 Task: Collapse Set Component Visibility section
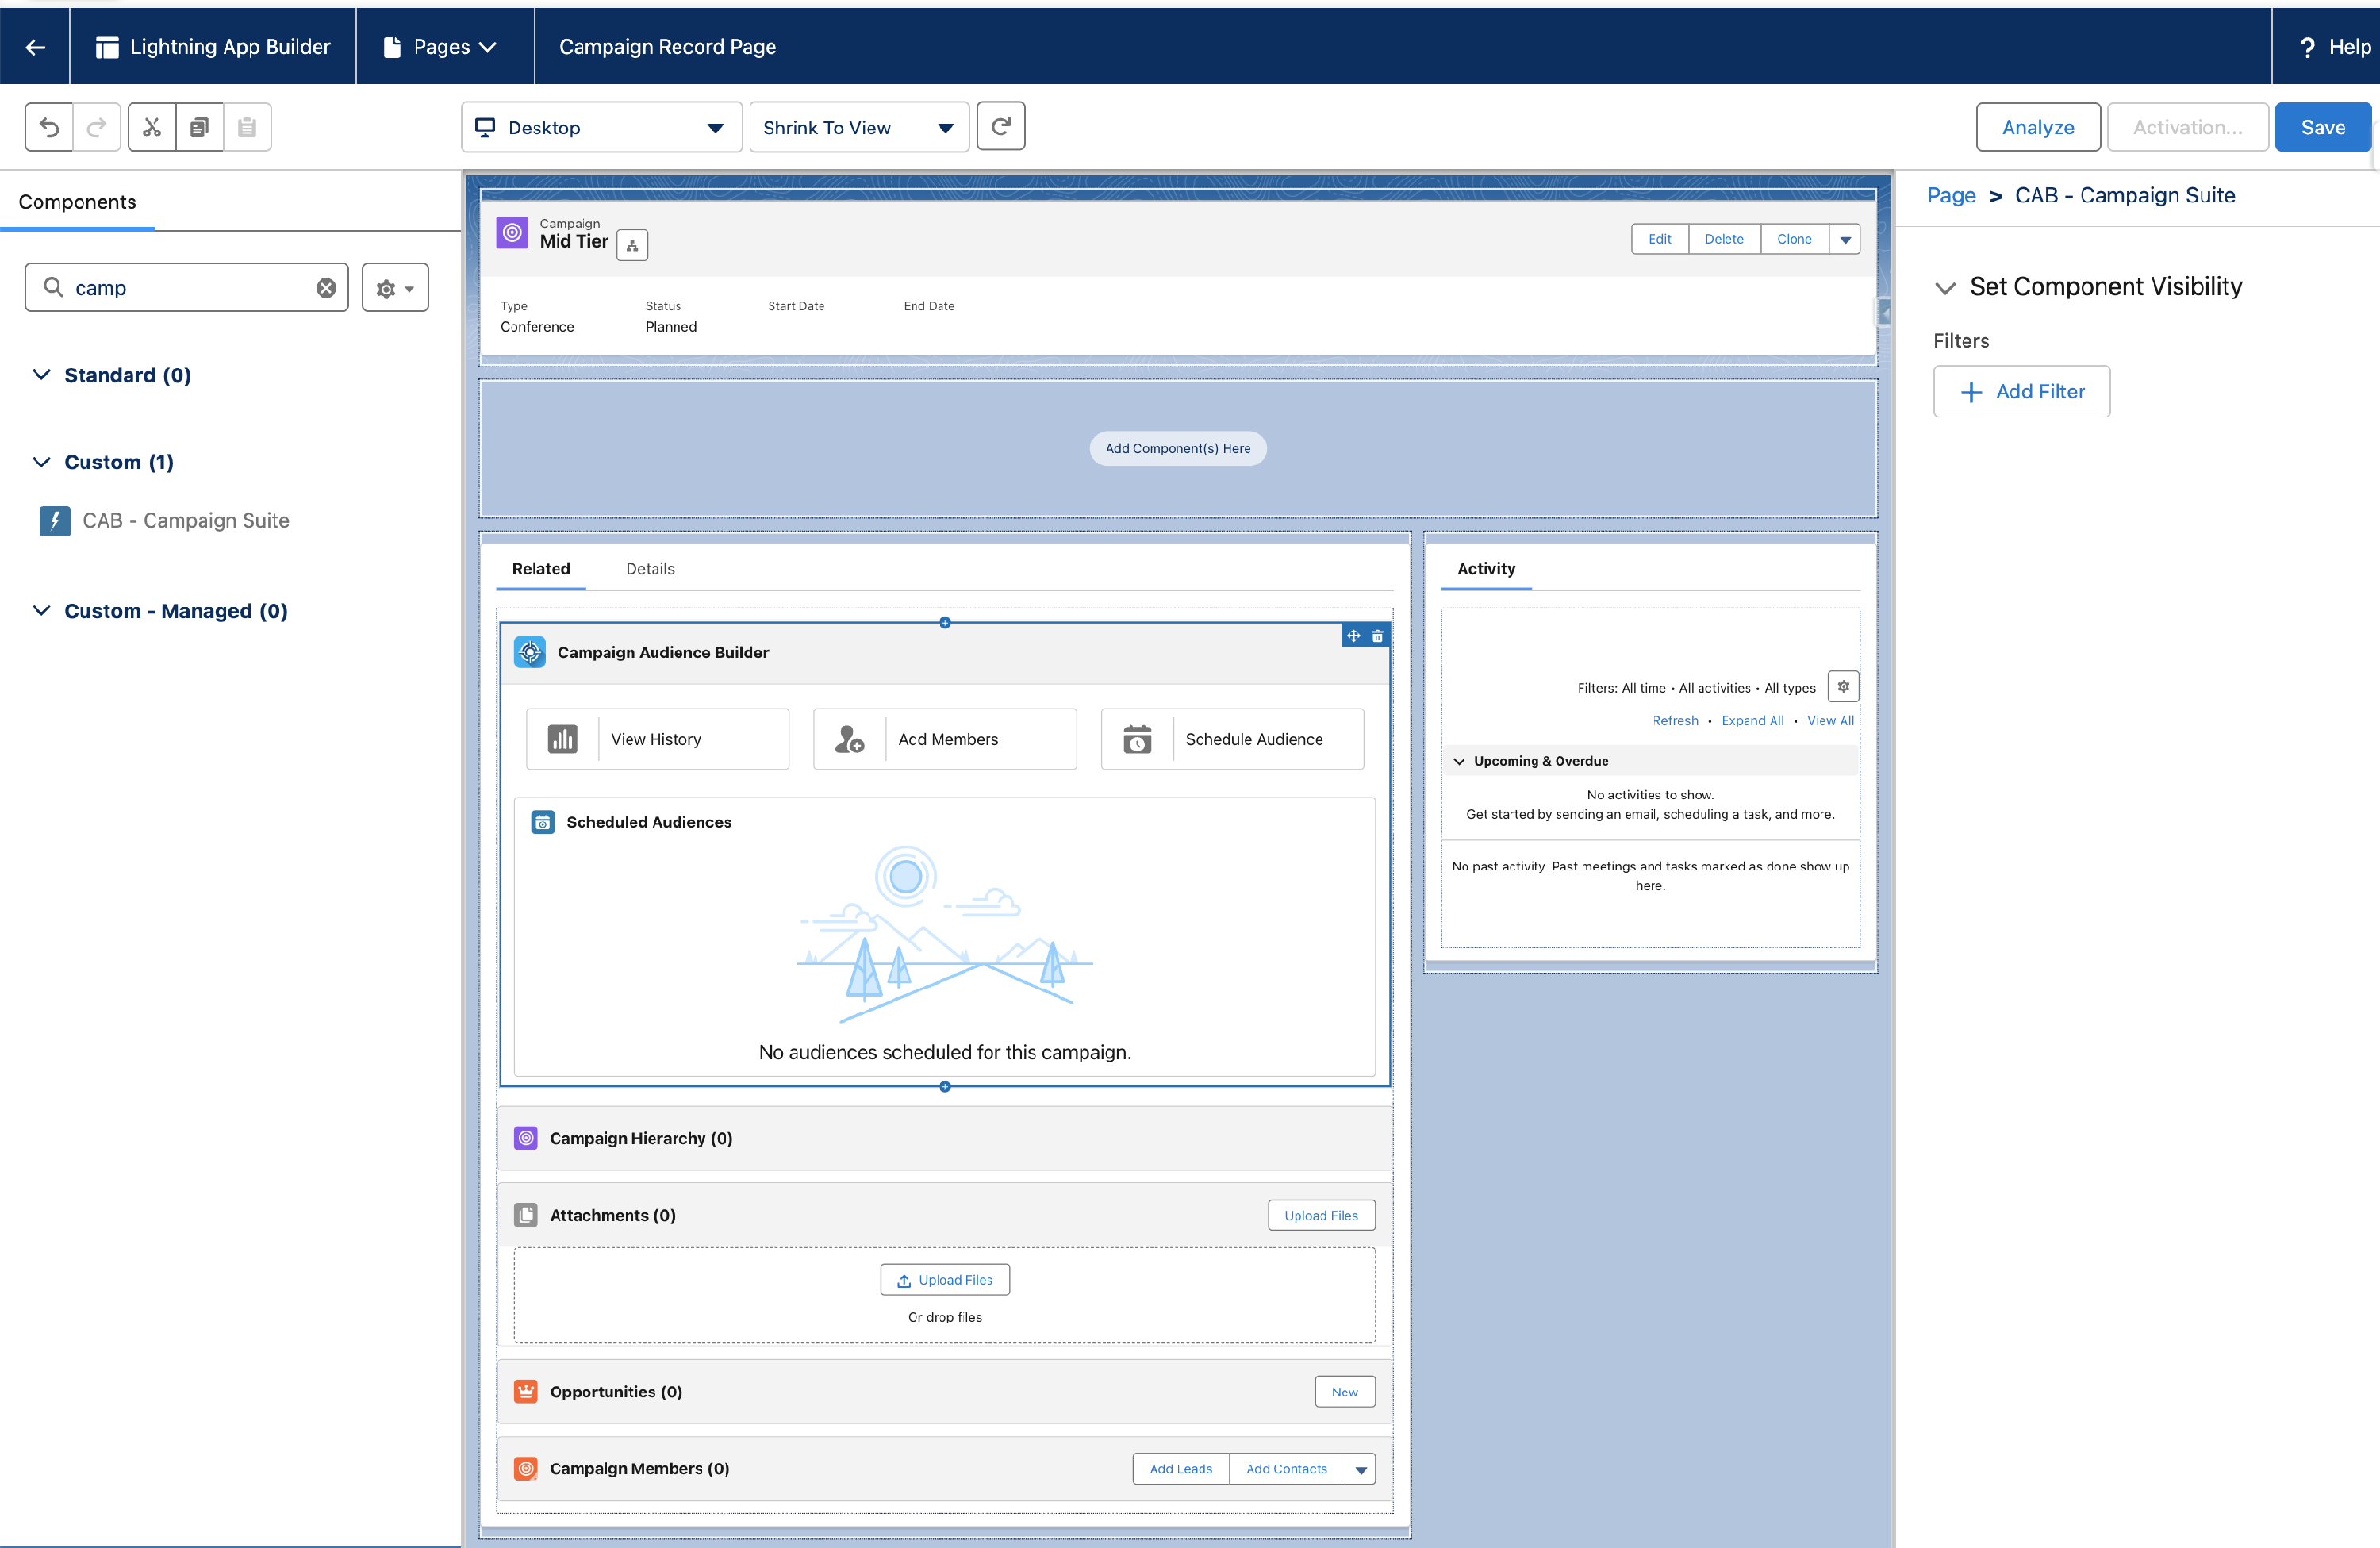[1945, 288]
